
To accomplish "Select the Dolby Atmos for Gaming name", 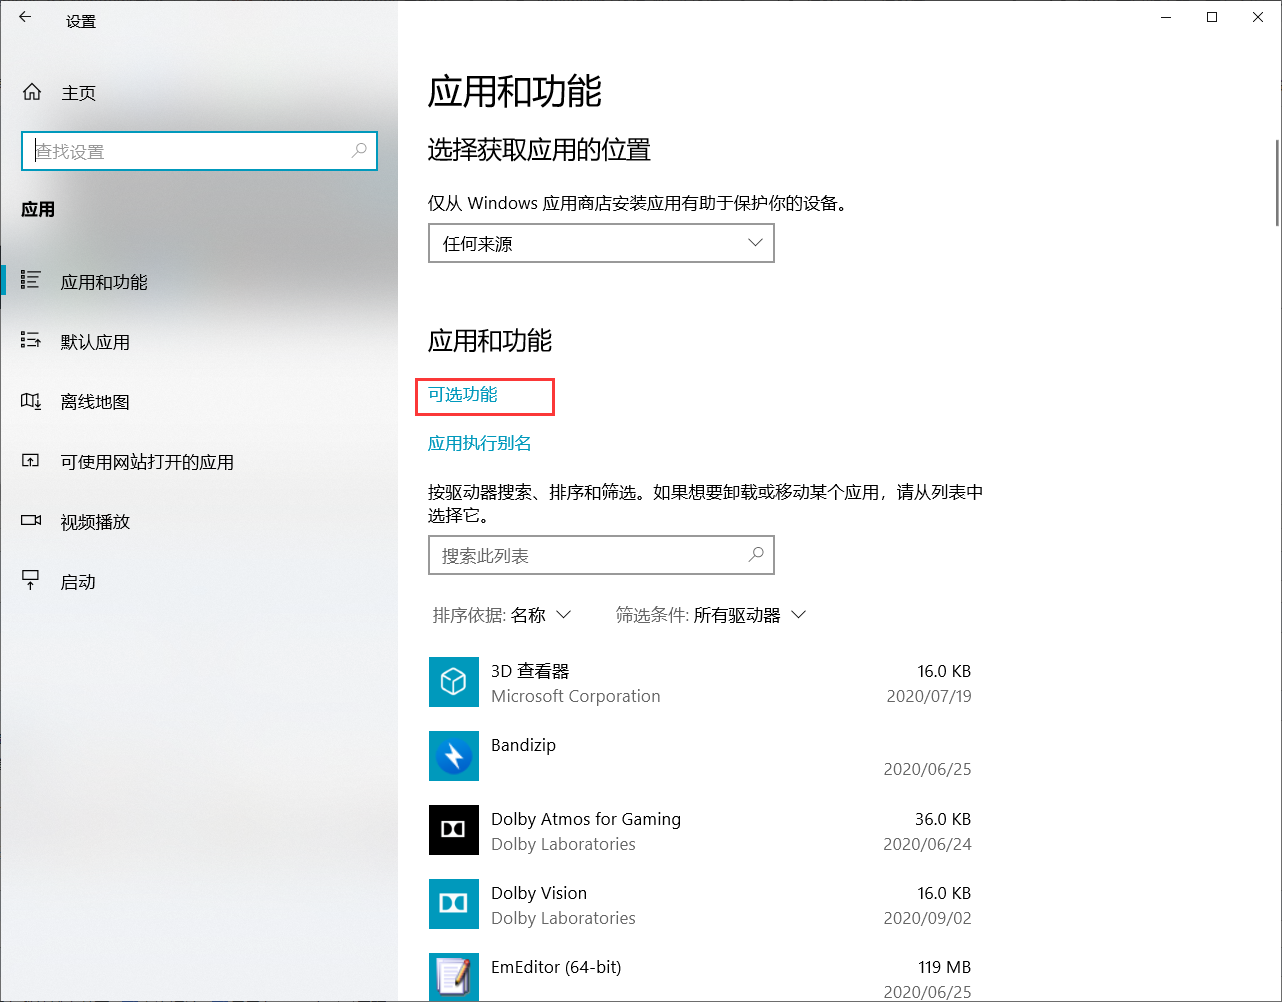I will 586,819.
